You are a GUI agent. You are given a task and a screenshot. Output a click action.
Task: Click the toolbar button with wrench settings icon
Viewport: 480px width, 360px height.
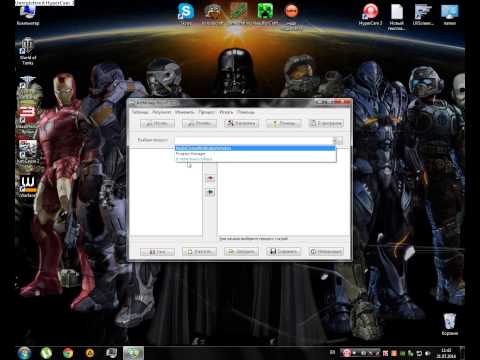[x=241, y=123]
